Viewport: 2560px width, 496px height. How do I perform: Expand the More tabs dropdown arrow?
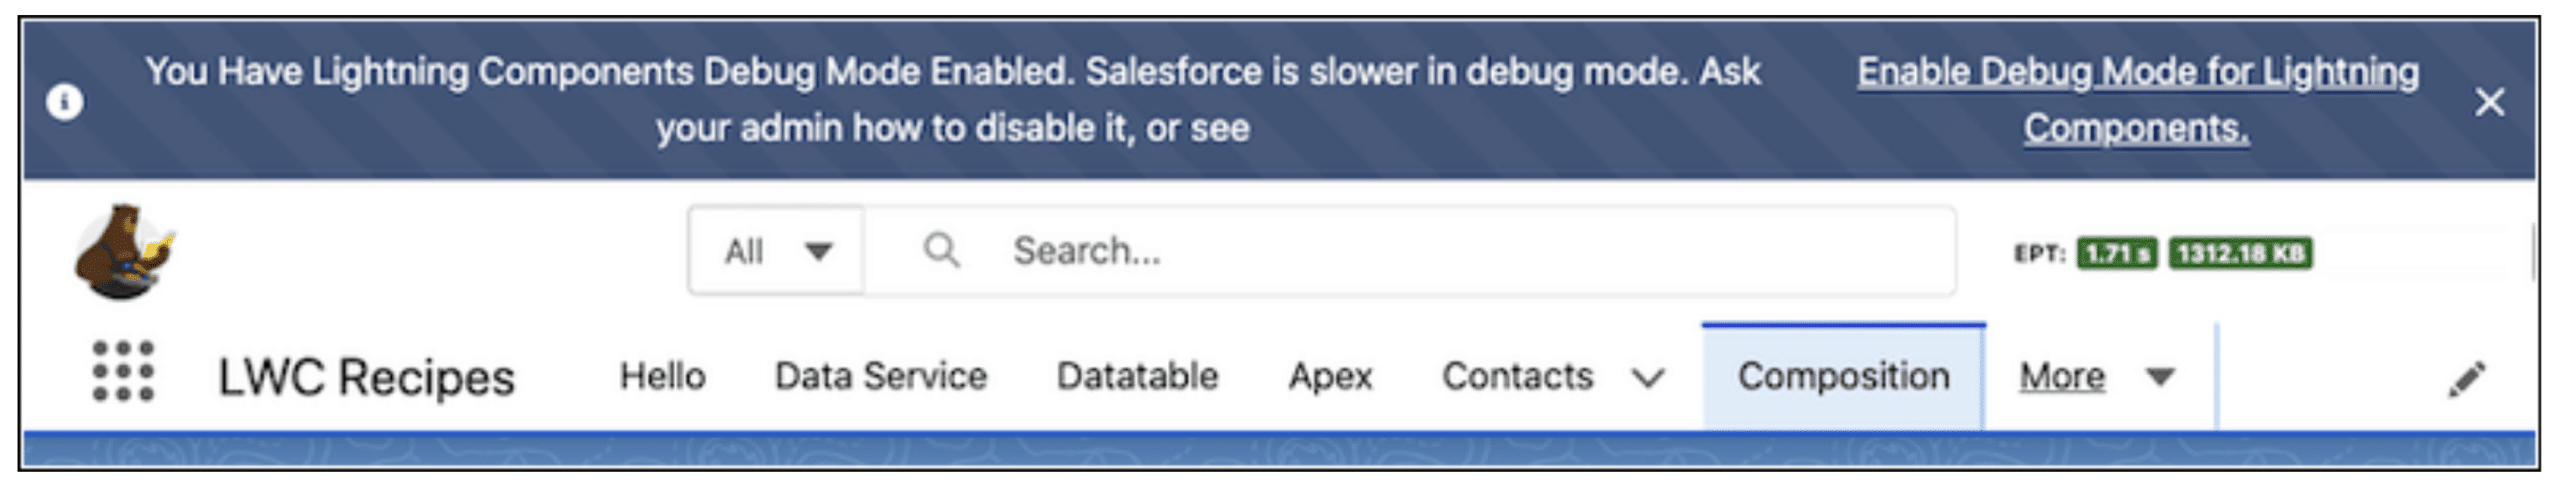pos(2160,377)
